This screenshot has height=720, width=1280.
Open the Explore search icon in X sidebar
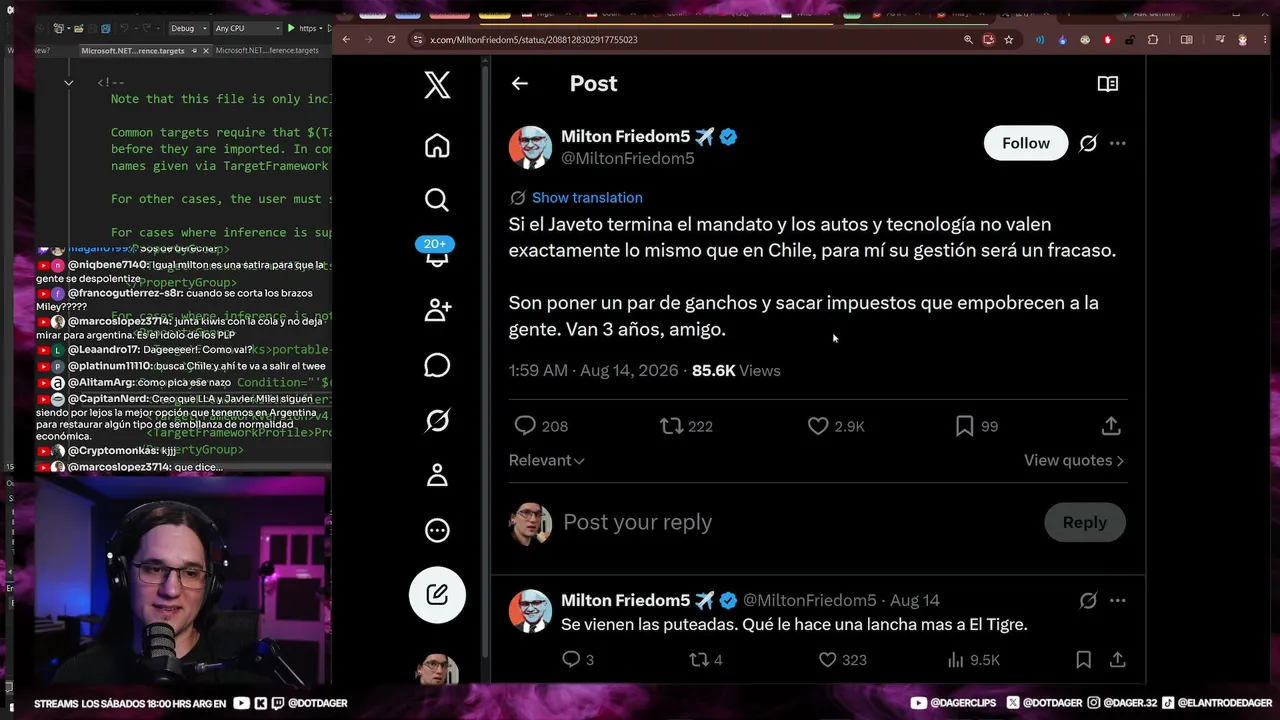pos(437,199)
